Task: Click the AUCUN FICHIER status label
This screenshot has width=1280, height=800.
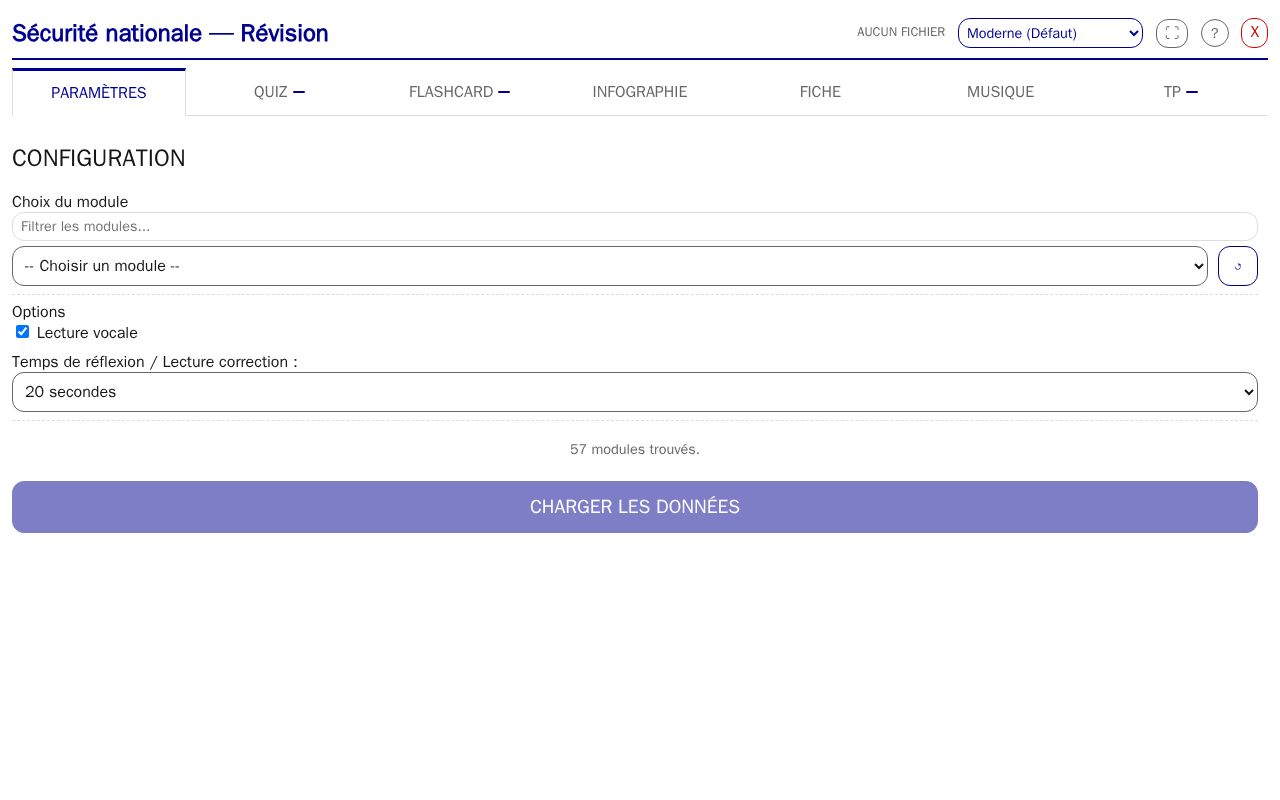Action: click(x=901, y=32)
